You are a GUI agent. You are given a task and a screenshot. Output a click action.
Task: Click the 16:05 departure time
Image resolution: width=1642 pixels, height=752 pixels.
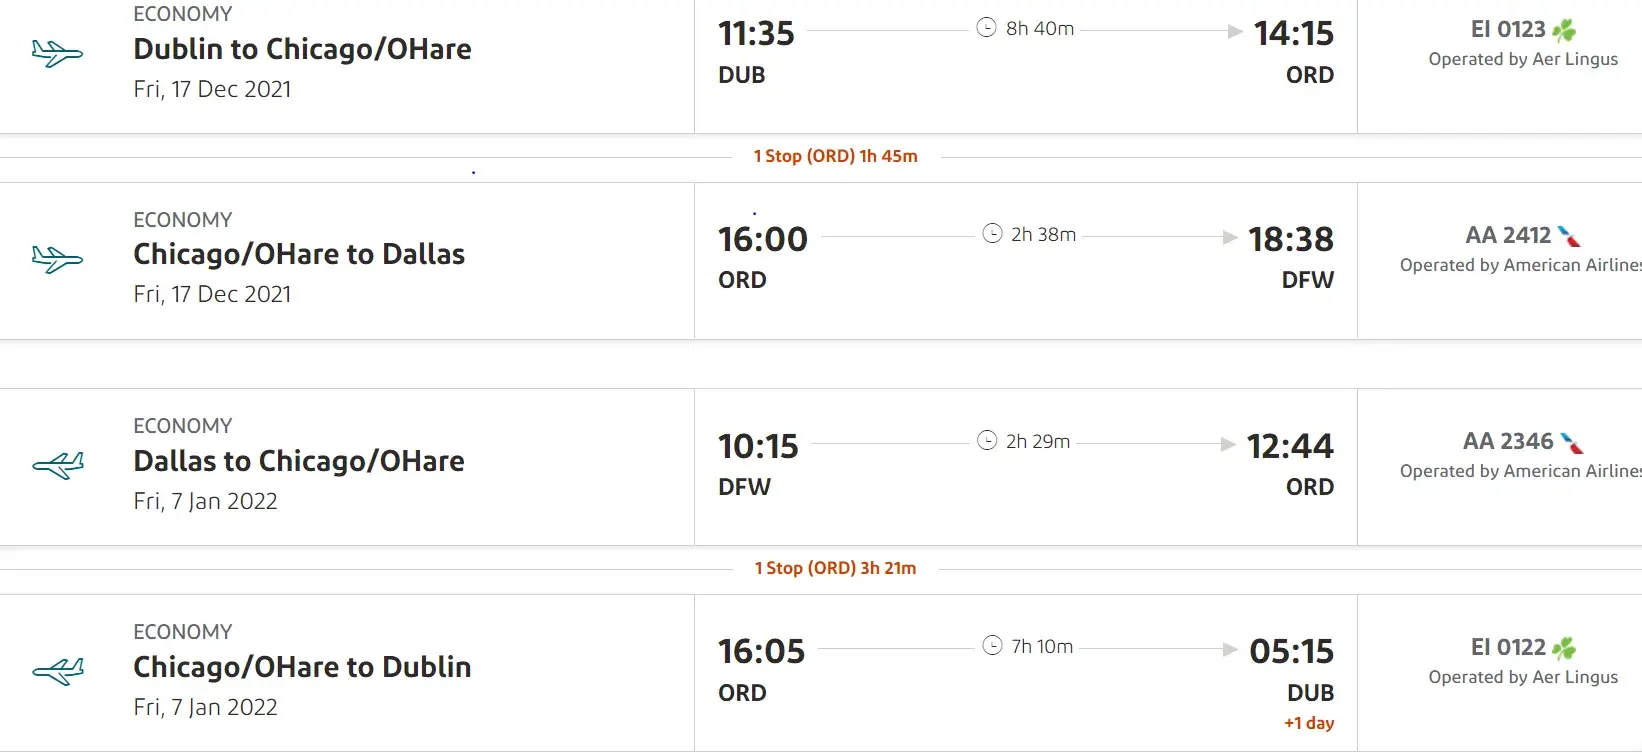761,652
